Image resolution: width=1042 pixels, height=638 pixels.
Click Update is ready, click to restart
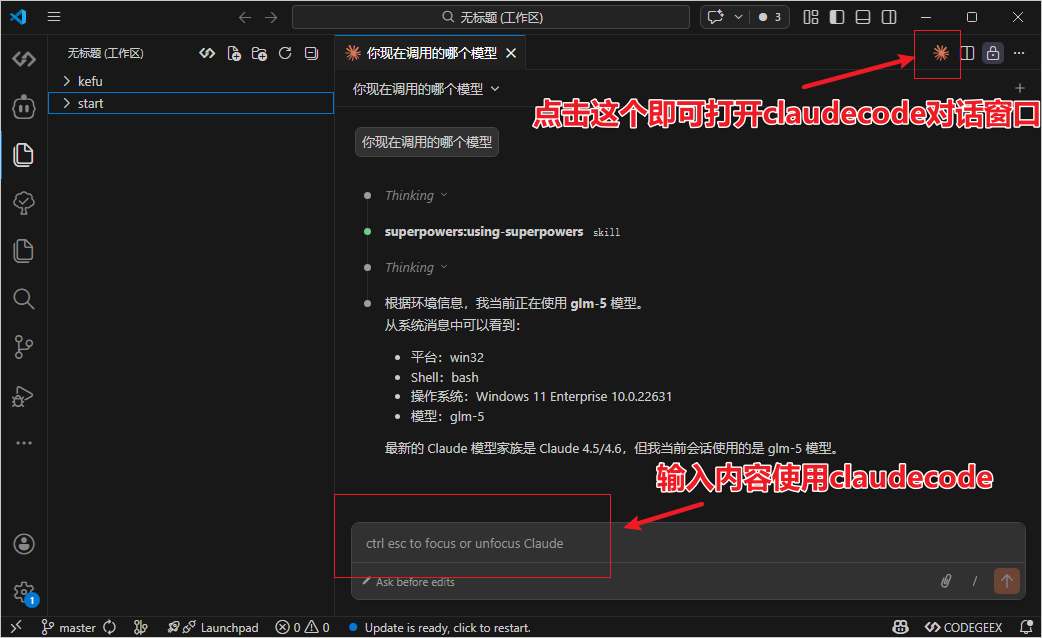440,627
